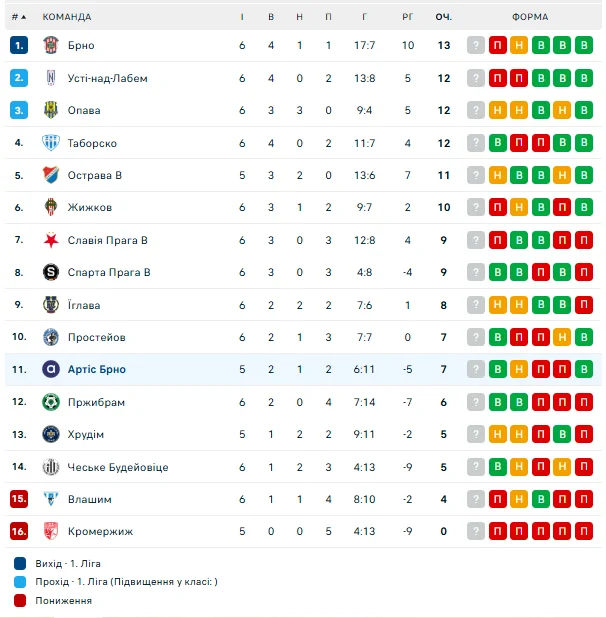Click the Vlašim team crest
606x618 pixels.
click(51, 499)
